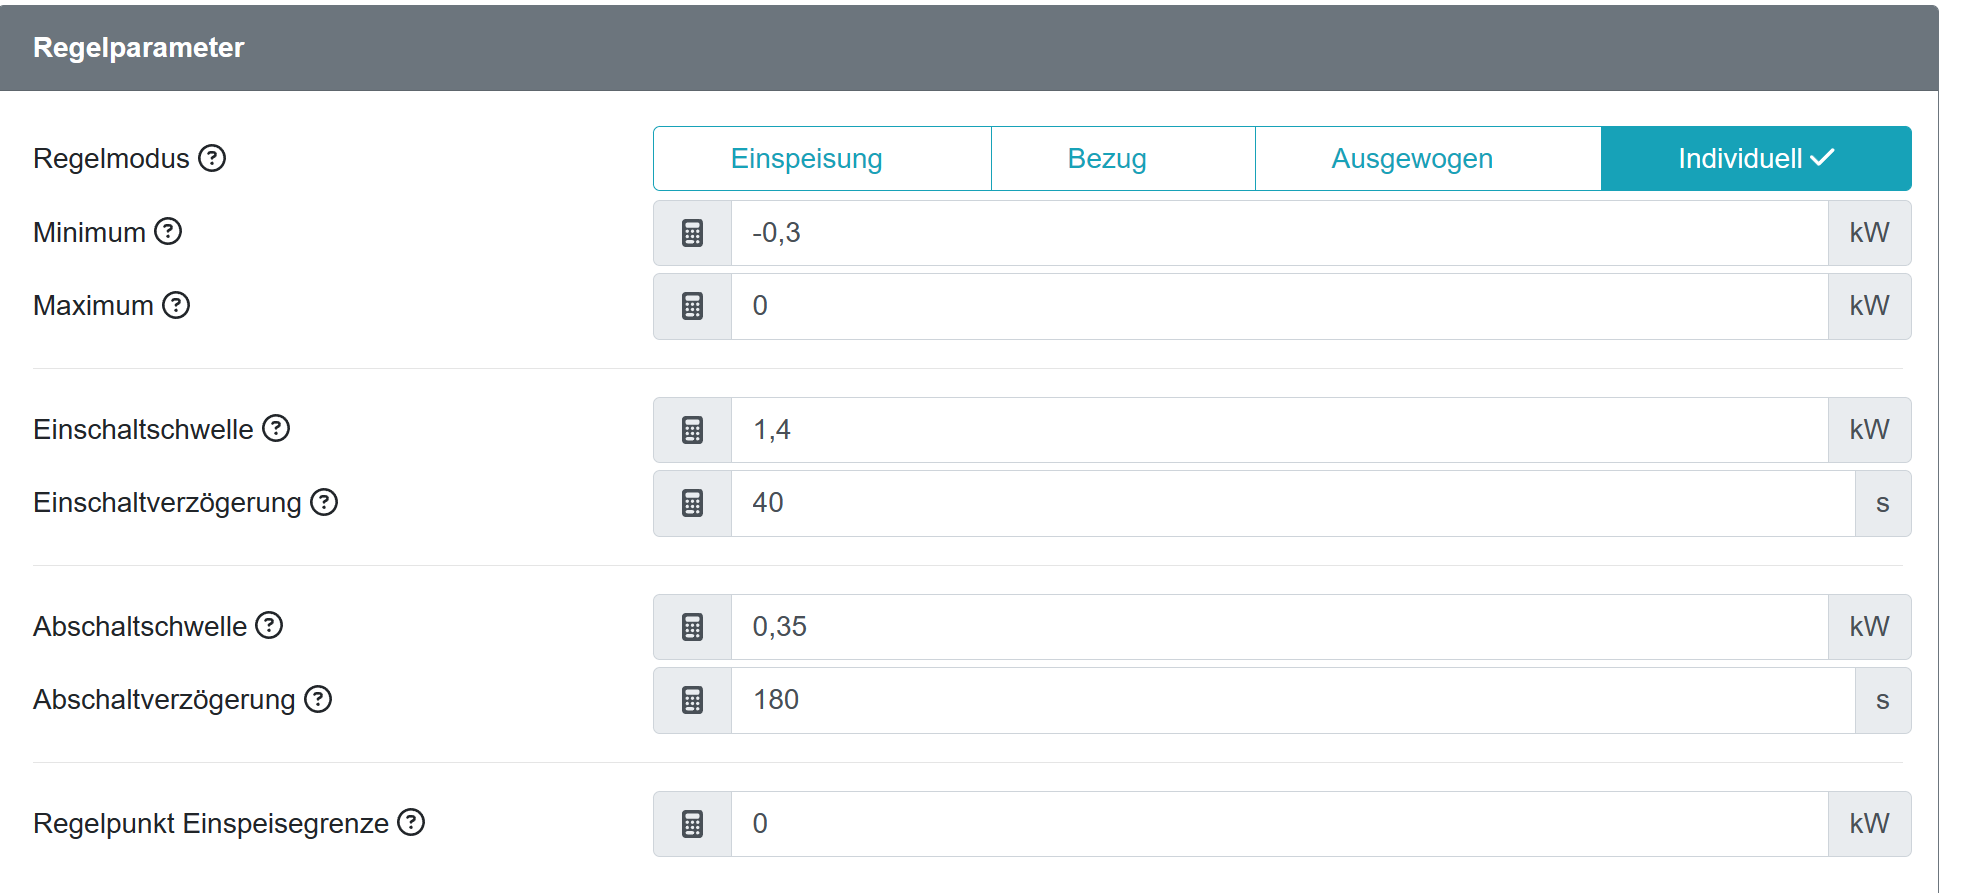Switch Regelmodus to Bezug
Viewport: 1961px width, 893px height.
point(1106,158)
